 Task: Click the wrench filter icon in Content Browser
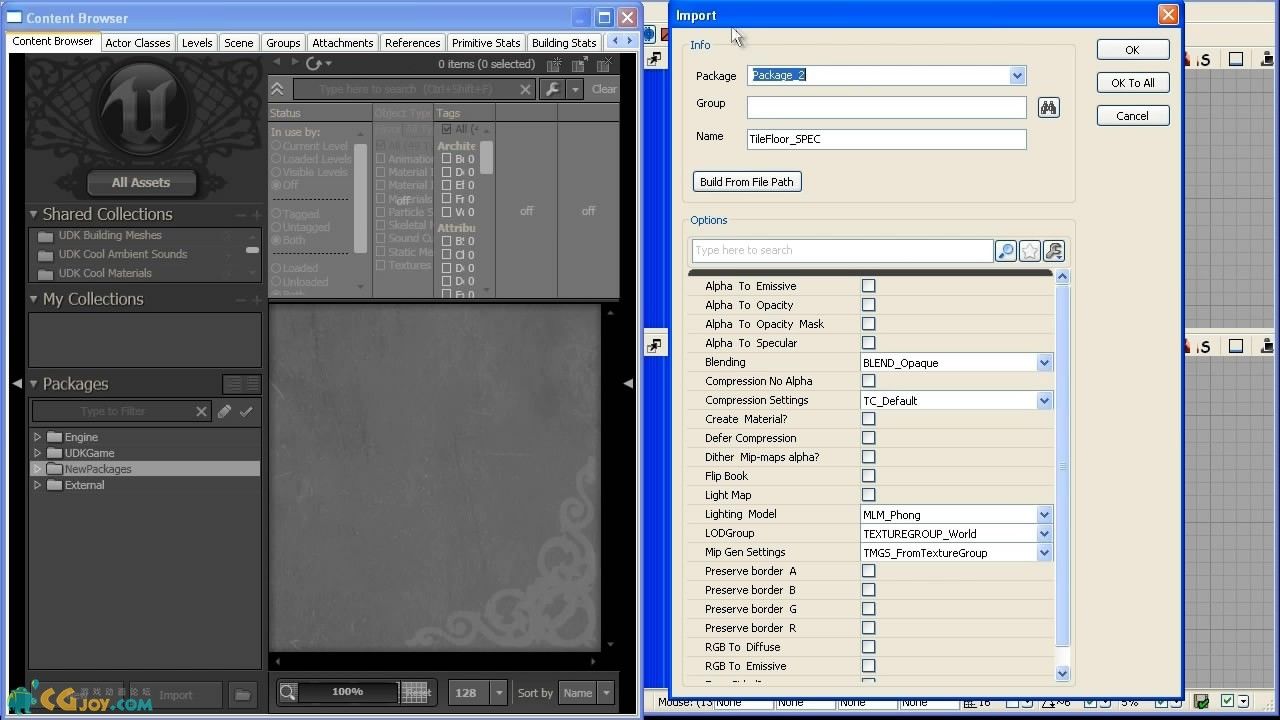551,89
